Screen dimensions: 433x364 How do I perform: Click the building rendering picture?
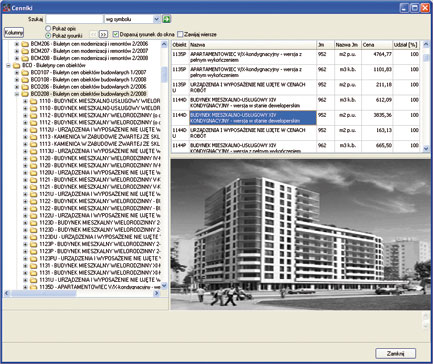pos(301,234)
